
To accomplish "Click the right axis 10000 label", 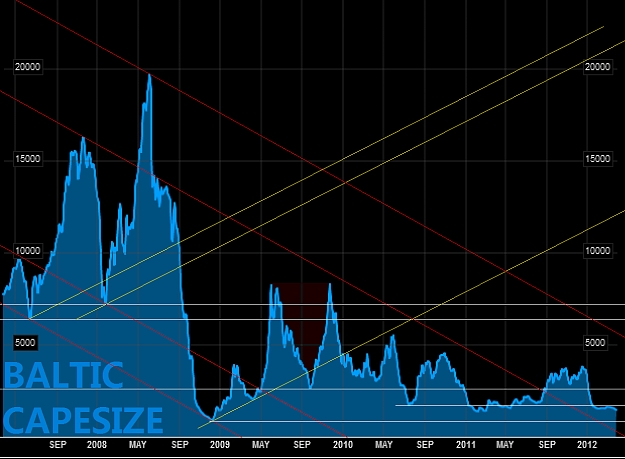I will click(x=597, y=251).
